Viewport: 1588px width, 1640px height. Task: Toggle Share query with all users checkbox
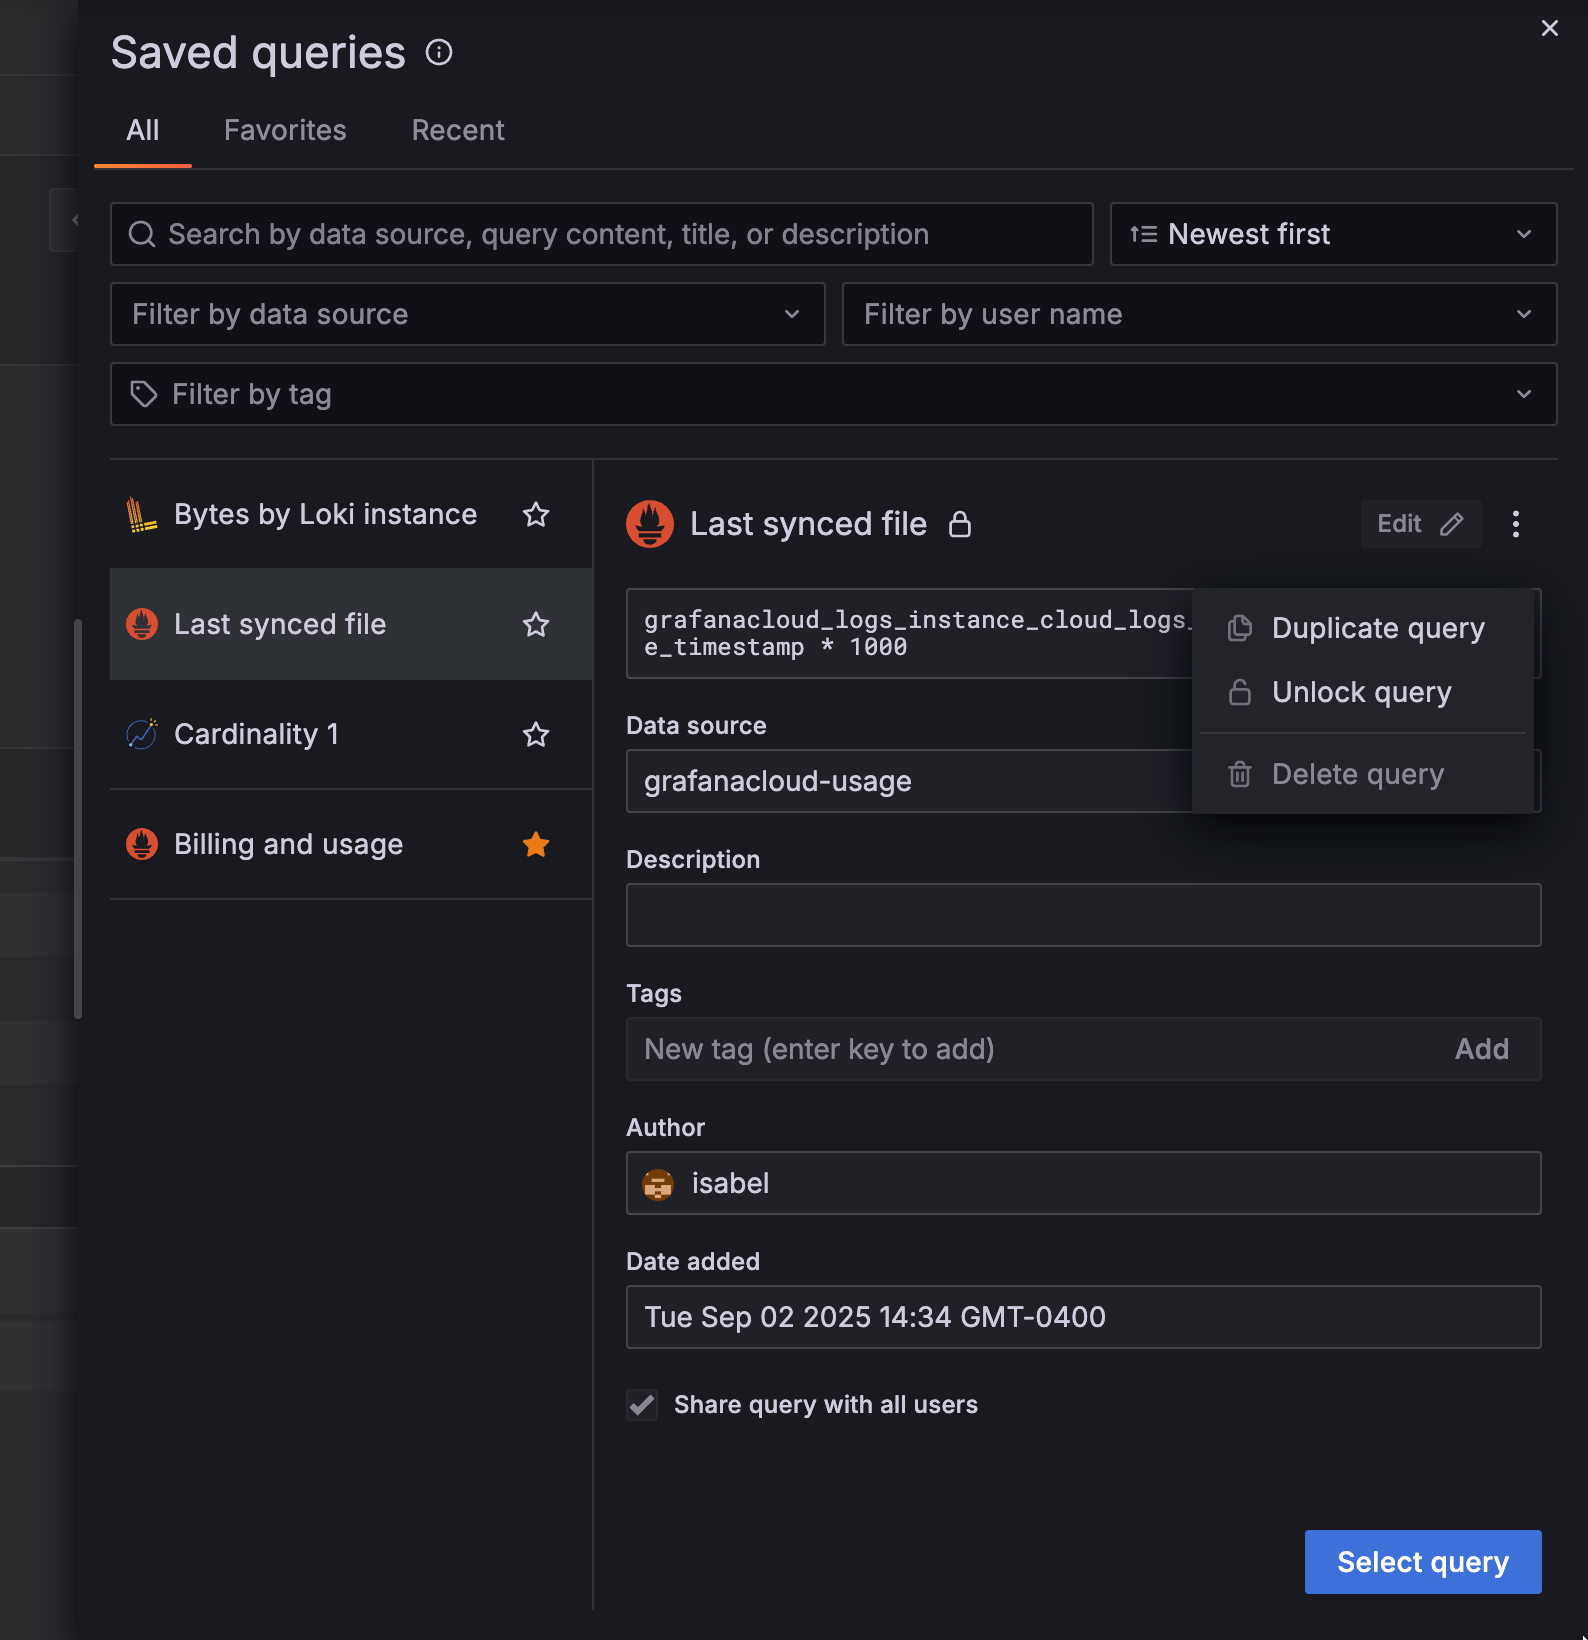click(x=642, y=1405)
